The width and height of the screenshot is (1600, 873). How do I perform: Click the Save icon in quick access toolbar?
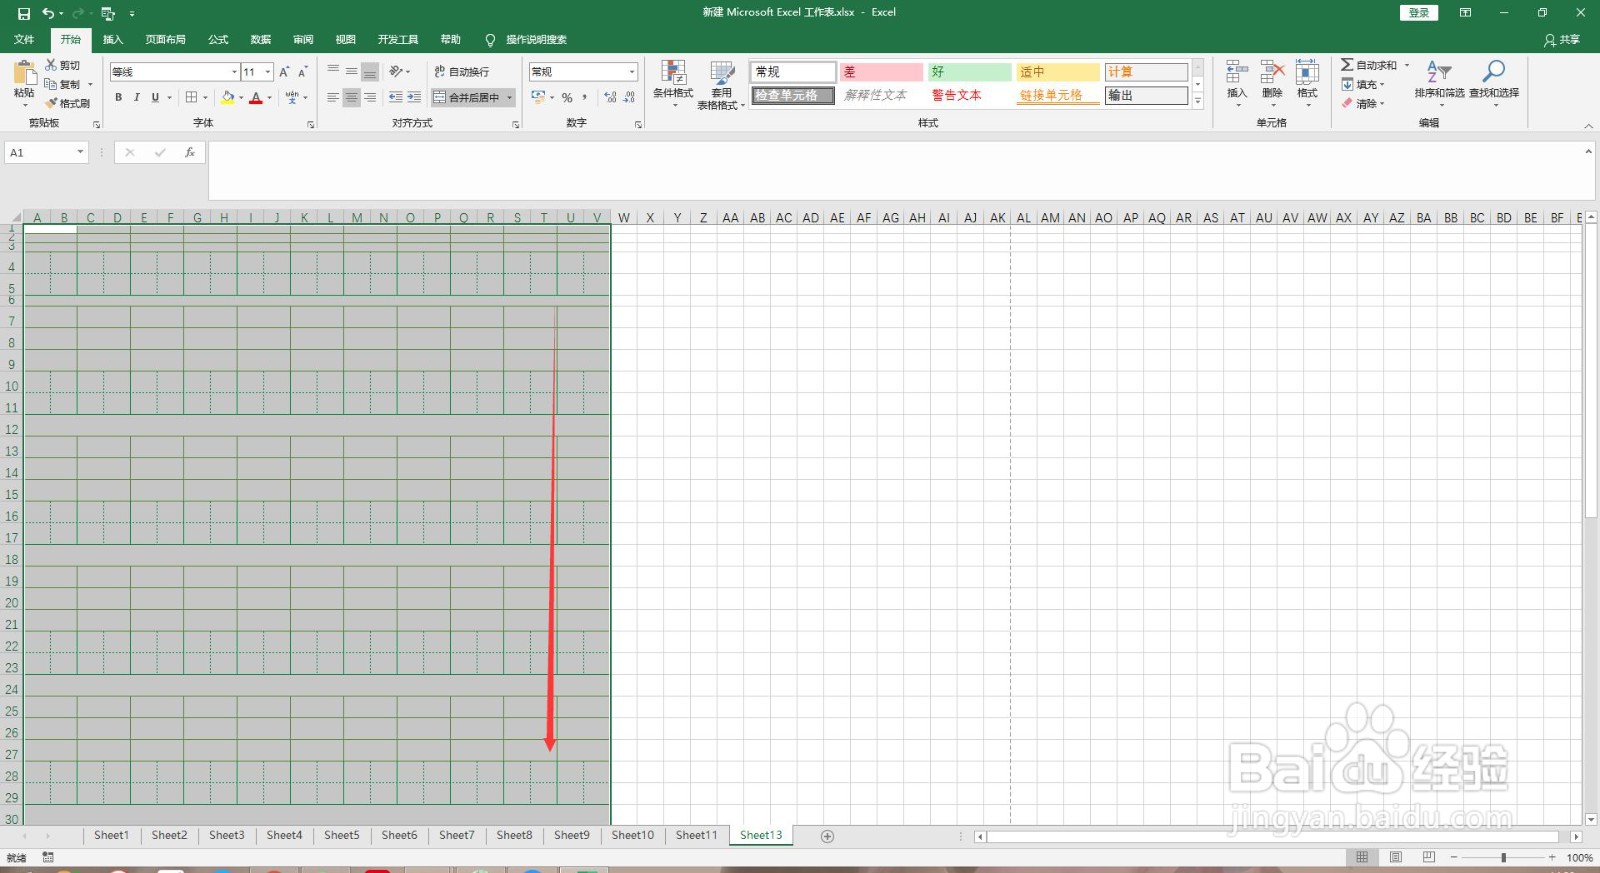[24, 14]
